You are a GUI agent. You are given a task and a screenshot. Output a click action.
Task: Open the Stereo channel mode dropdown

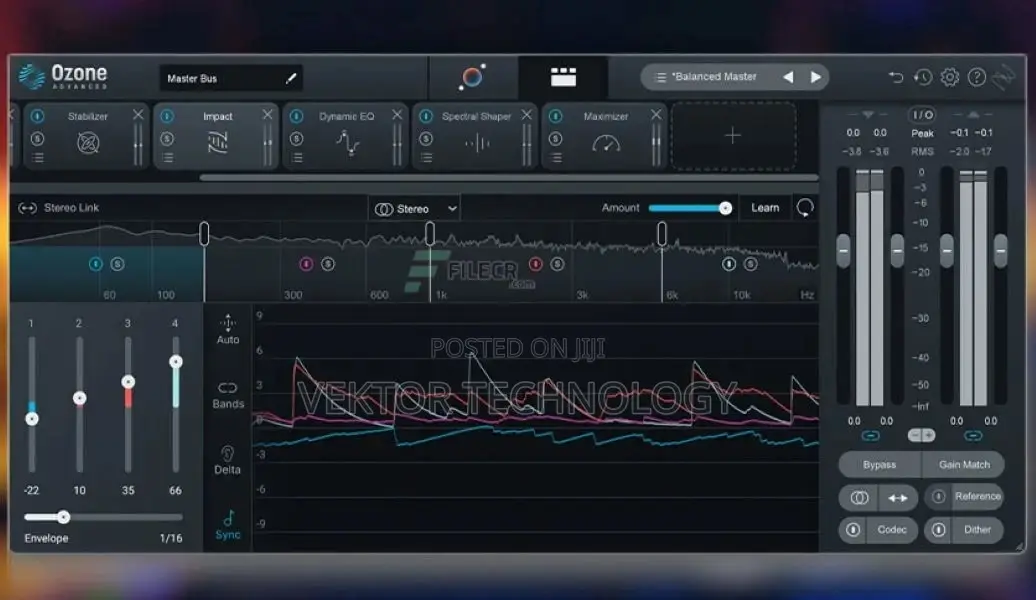[x=414, y=209]
